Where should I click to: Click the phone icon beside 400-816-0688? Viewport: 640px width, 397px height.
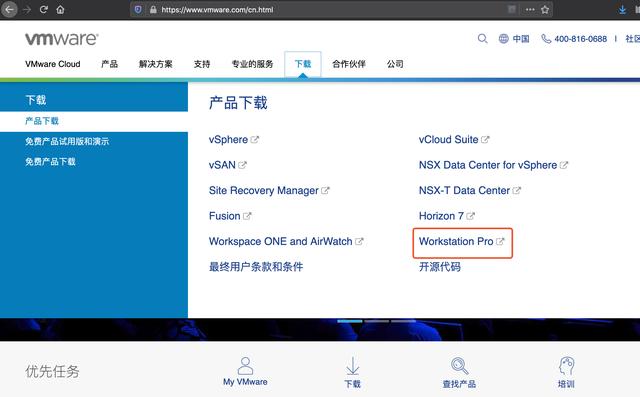(x=546, y=39)
